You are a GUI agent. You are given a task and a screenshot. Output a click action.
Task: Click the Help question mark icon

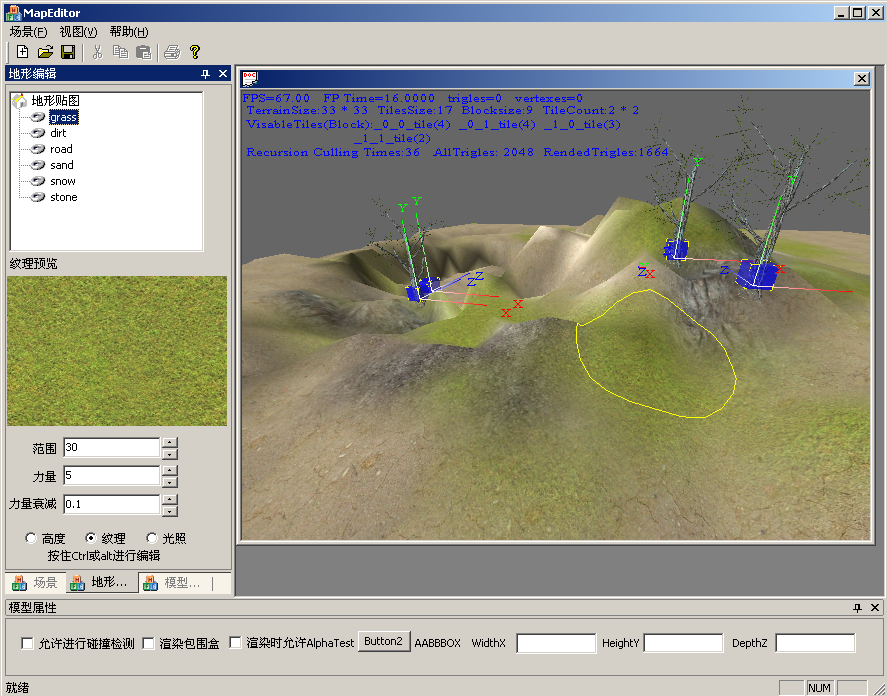[195, 51]
